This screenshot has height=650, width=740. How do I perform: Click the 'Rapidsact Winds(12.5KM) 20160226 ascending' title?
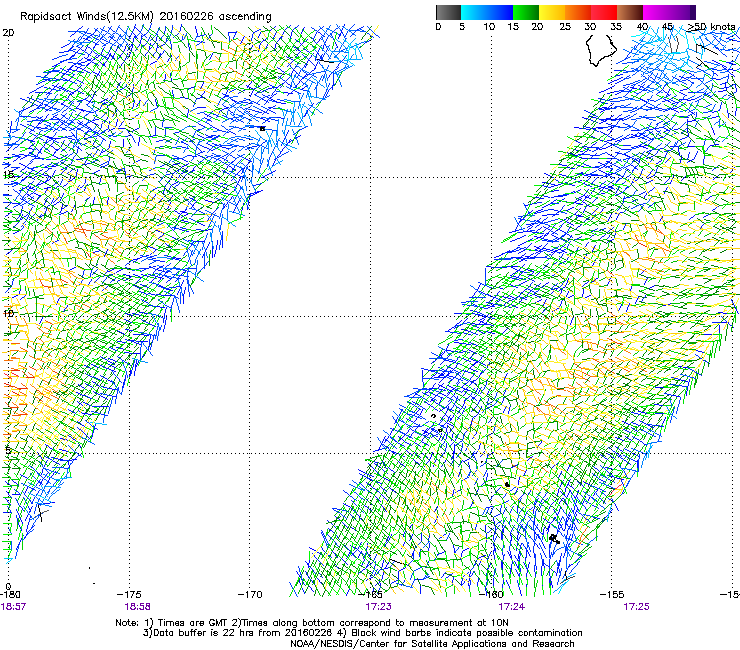pos(146,17)
